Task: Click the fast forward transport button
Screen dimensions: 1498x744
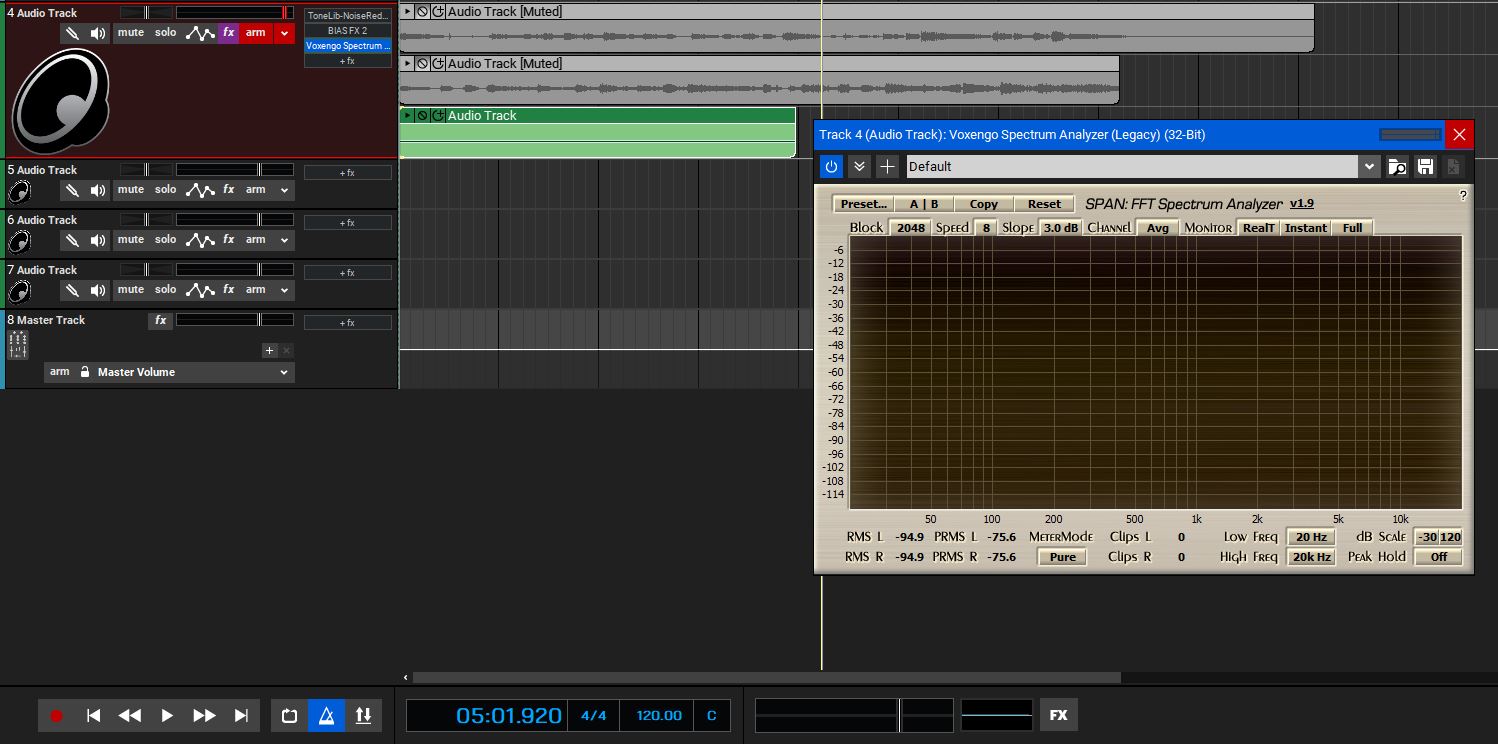Action: (204, 715)
